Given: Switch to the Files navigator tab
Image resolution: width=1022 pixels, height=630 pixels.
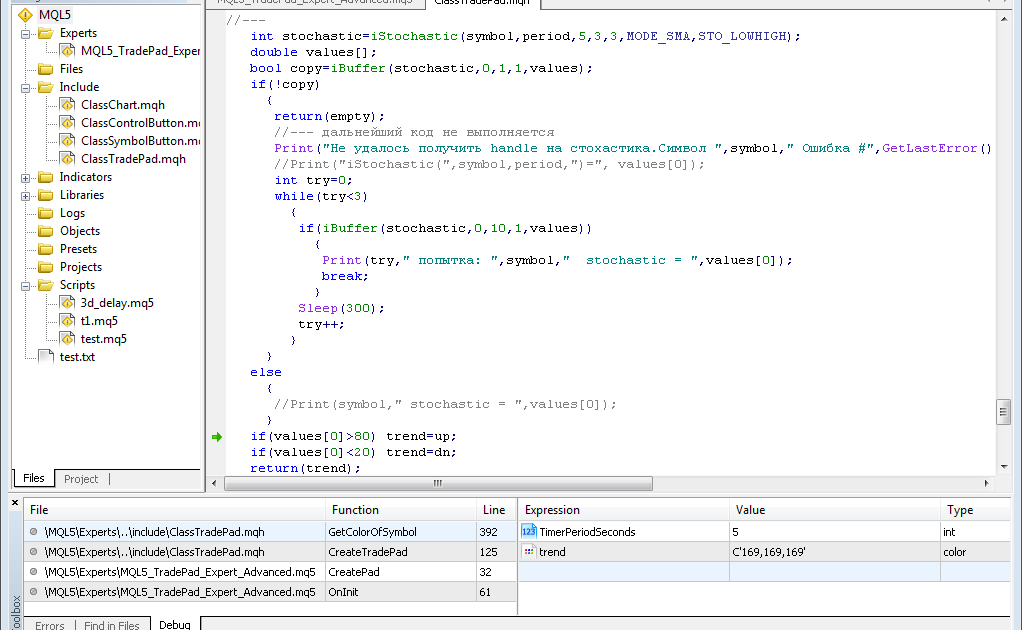Looking at the screenshot, I should (x=34, y=478).
